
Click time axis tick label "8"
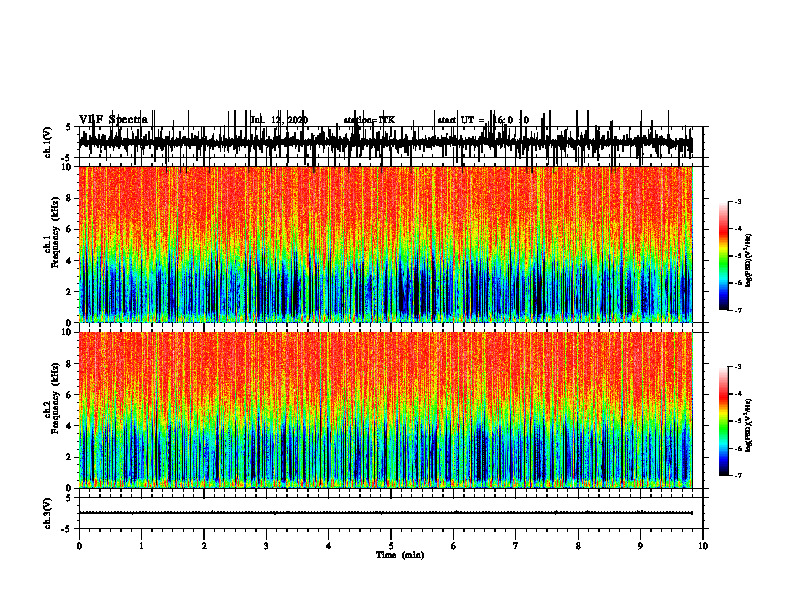(578, 546)
